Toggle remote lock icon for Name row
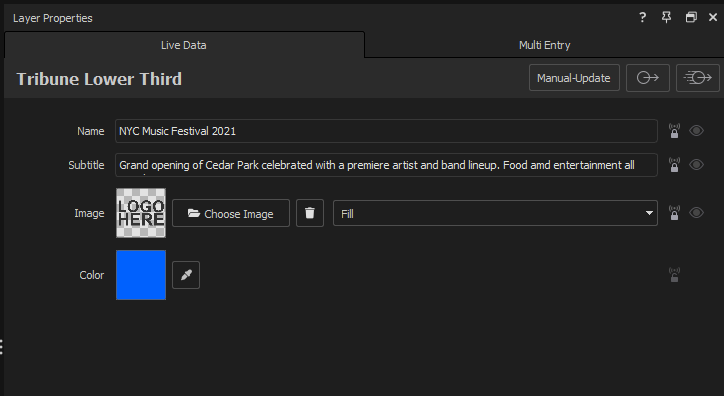This screenshot has height=396, width=724. click(674, 131)
